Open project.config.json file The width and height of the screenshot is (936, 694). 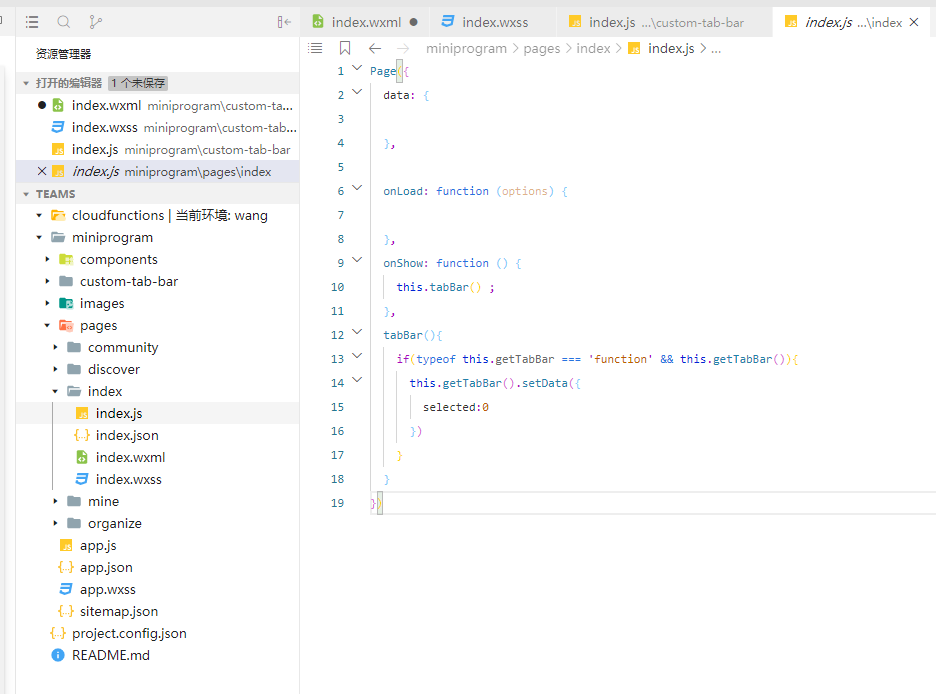tap(158, 633)
